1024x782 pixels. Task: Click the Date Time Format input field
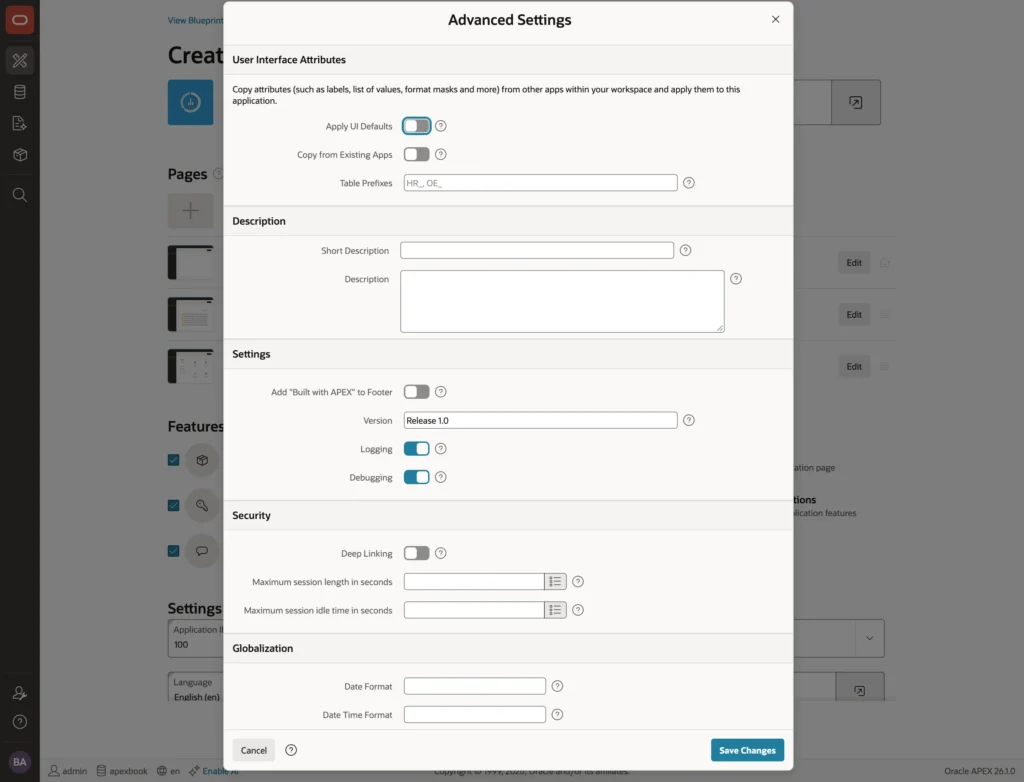(x=475, y=715)
